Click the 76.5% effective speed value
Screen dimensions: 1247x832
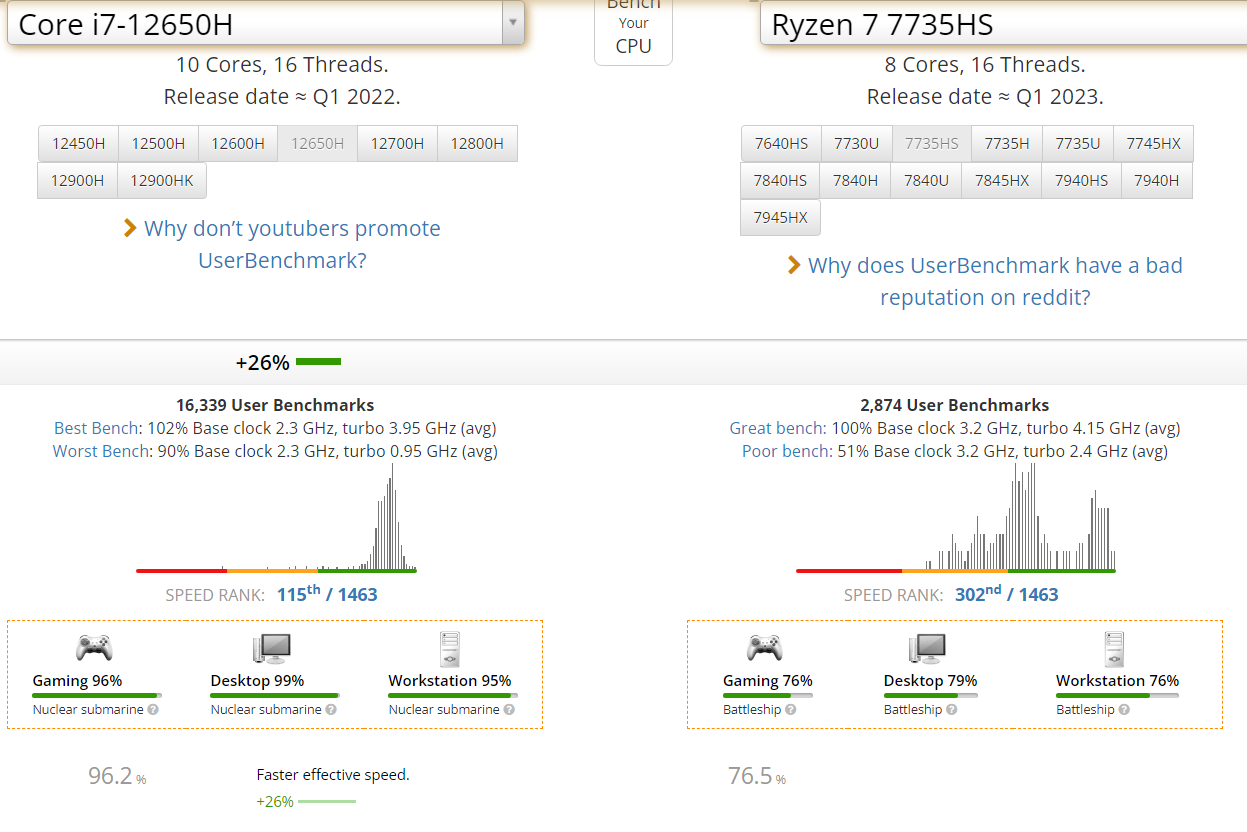(x=757, y=775)
